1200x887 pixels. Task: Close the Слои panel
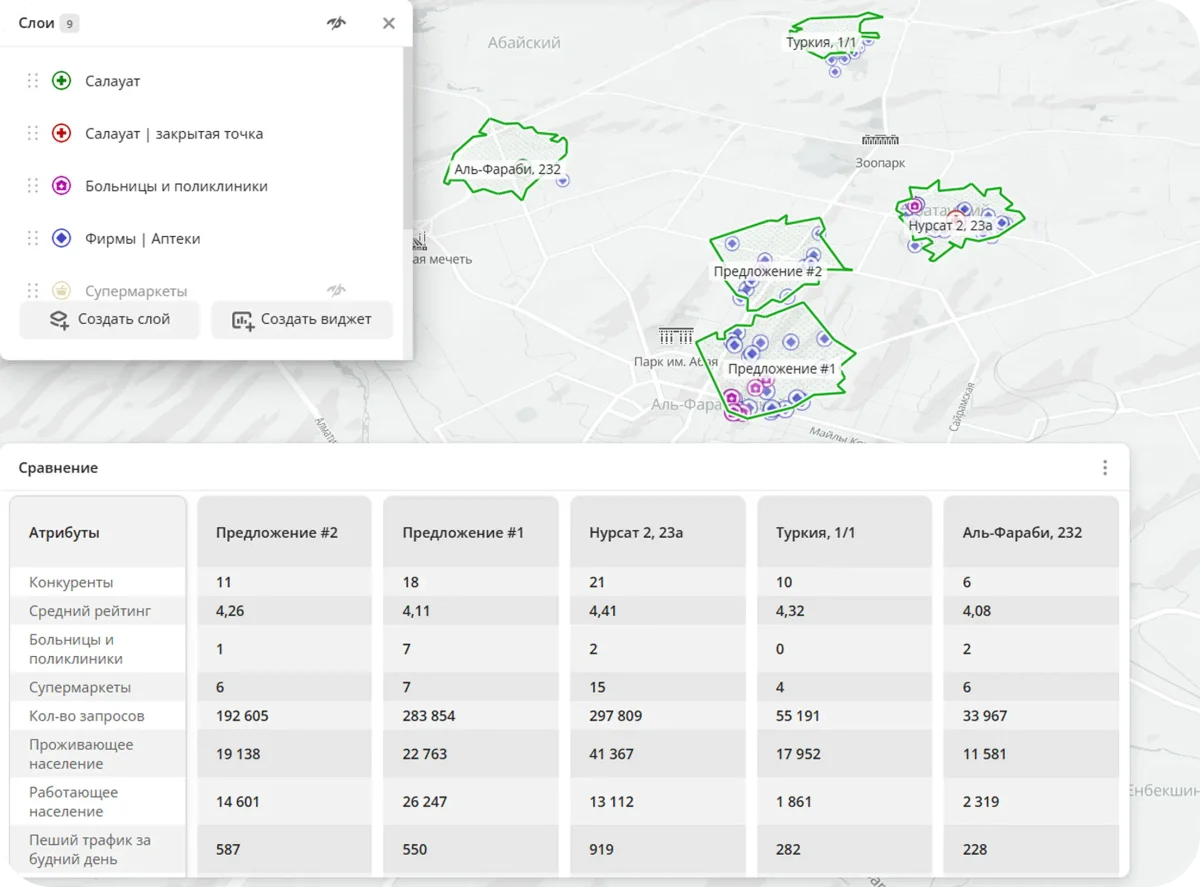click(389, 23)
